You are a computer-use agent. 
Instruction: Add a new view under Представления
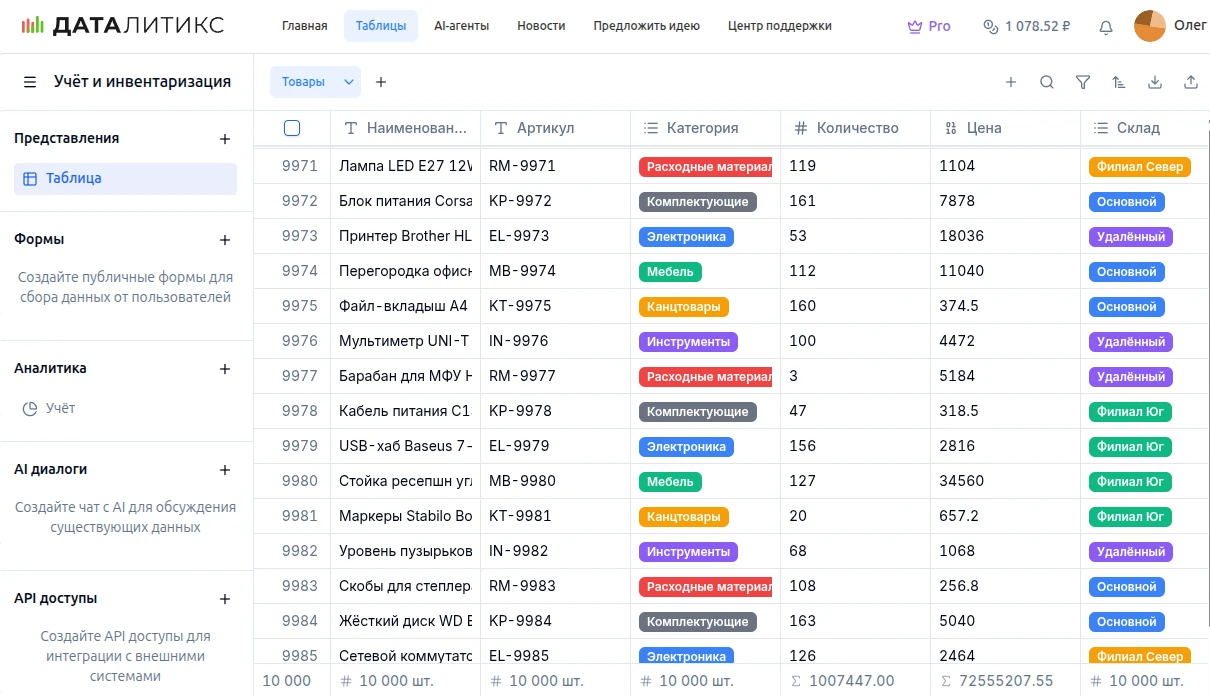click(x=225, y=139)
